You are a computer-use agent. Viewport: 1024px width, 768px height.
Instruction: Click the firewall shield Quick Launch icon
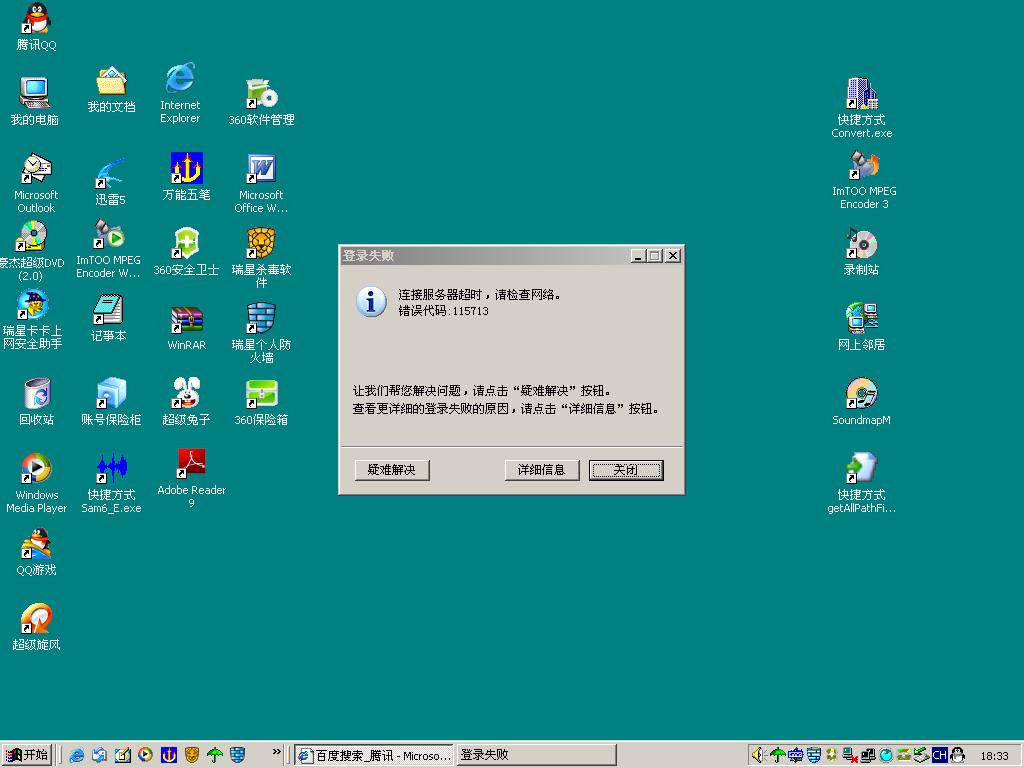coord(238,755)
